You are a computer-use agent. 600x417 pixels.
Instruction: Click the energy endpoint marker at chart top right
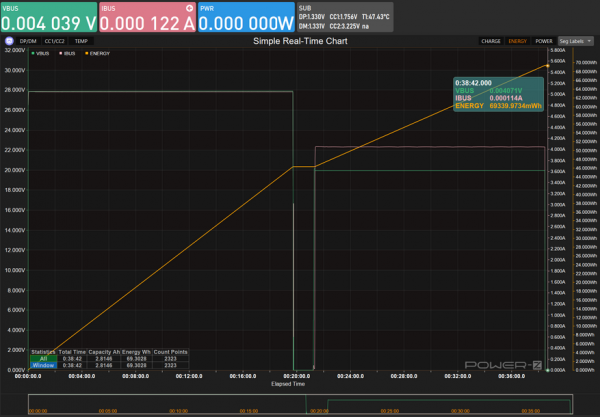point(548,66)
